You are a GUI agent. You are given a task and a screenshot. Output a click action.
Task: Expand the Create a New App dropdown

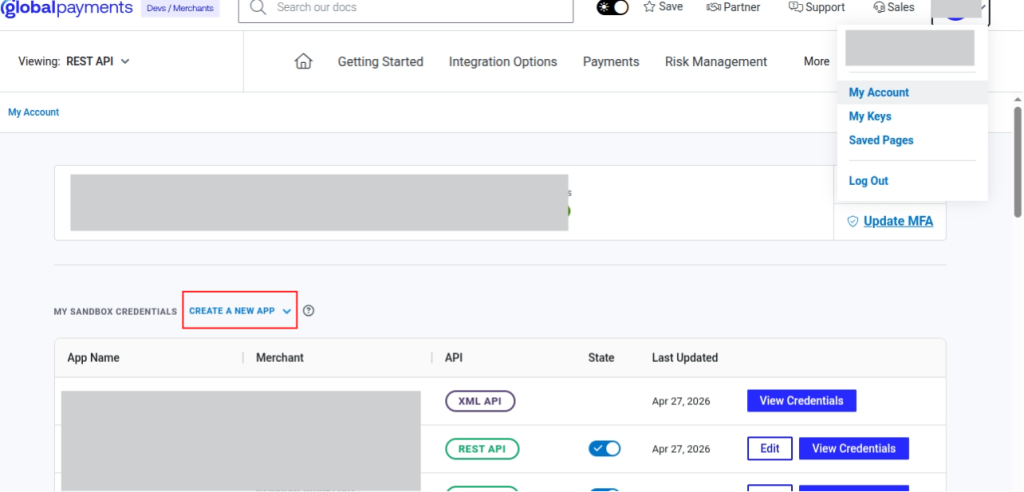[x=240, y=311]
